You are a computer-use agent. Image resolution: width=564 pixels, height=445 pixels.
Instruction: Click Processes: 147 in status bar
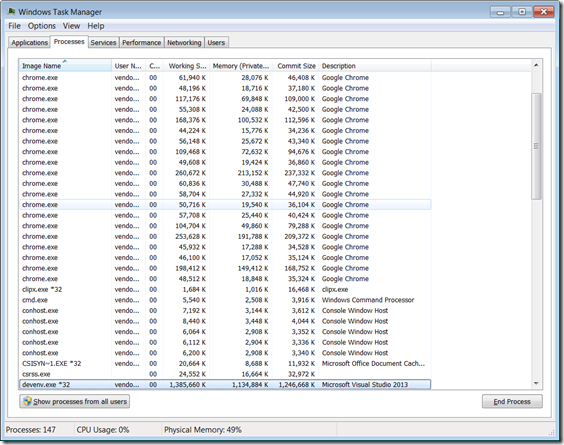(x=31, y=430)
